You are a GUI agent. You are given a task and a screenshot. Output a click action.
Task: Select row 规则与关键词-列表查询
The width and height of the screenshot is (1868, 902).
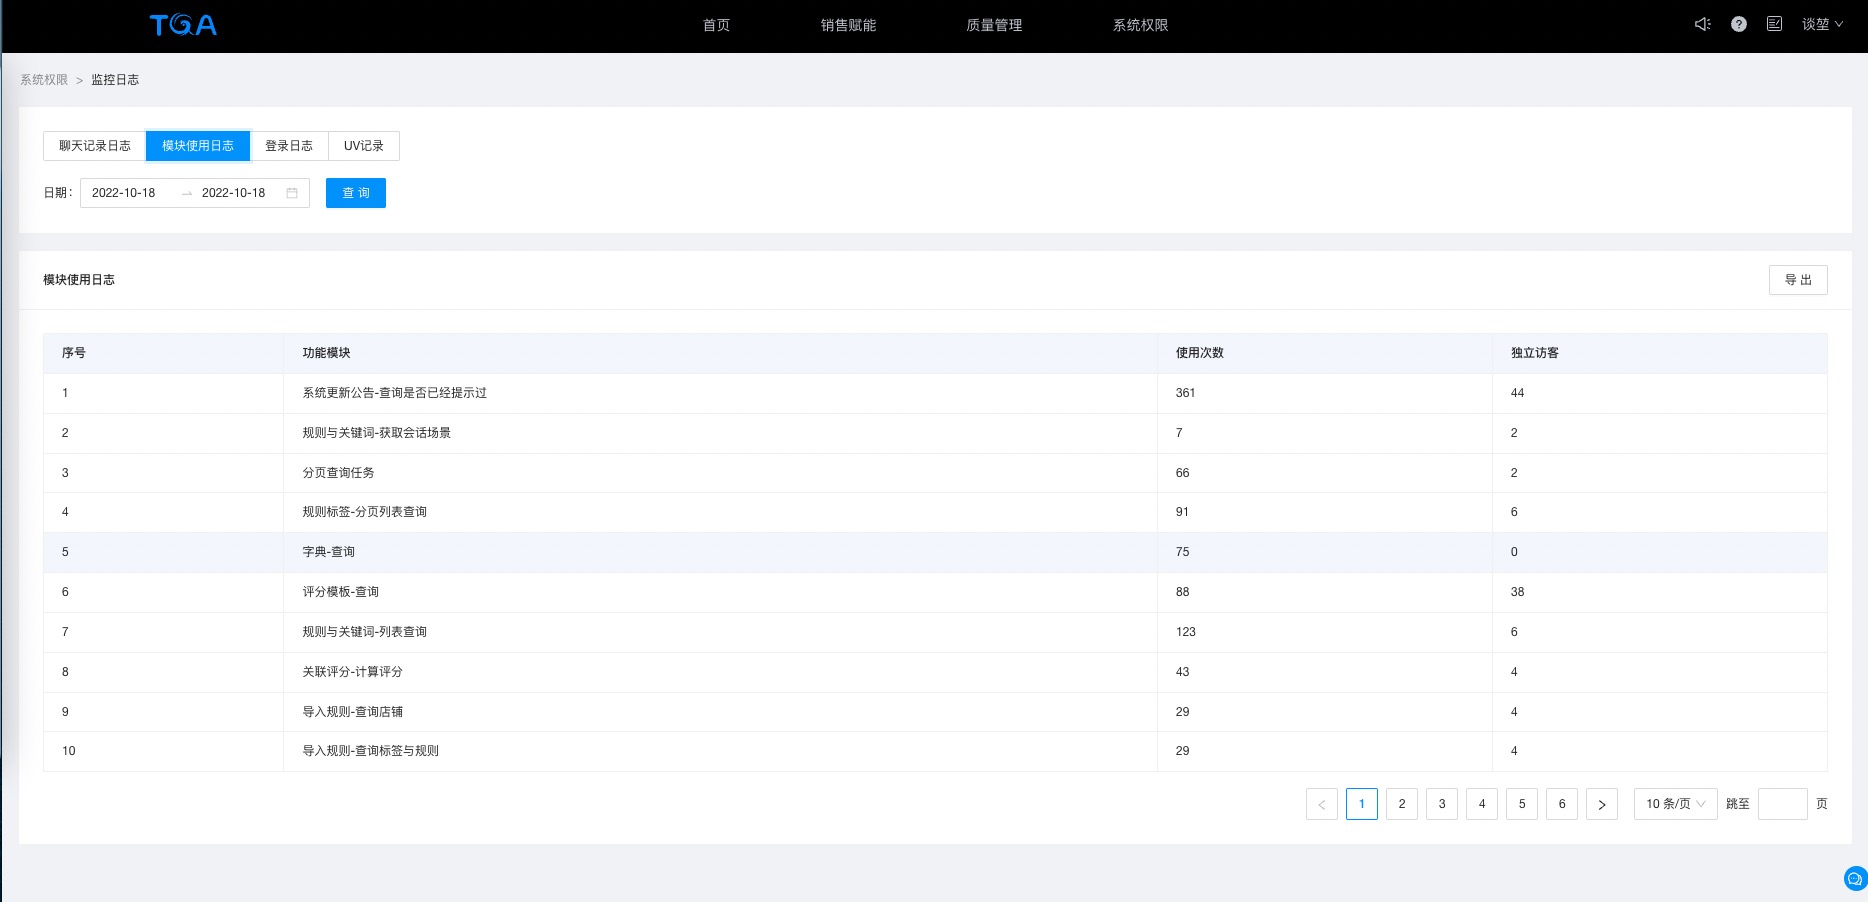pos(935,632)
